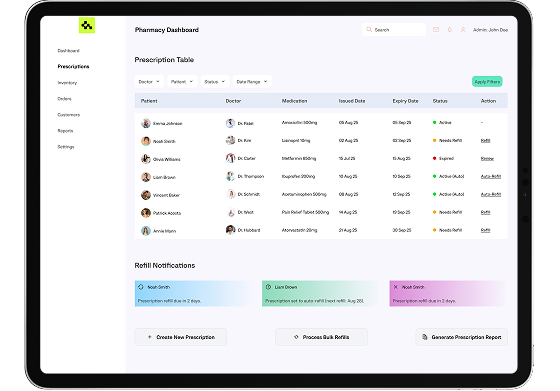Open the Date Range filter dropdown
The height and width of the screenshot is (391, 560).
click(252, 81)
